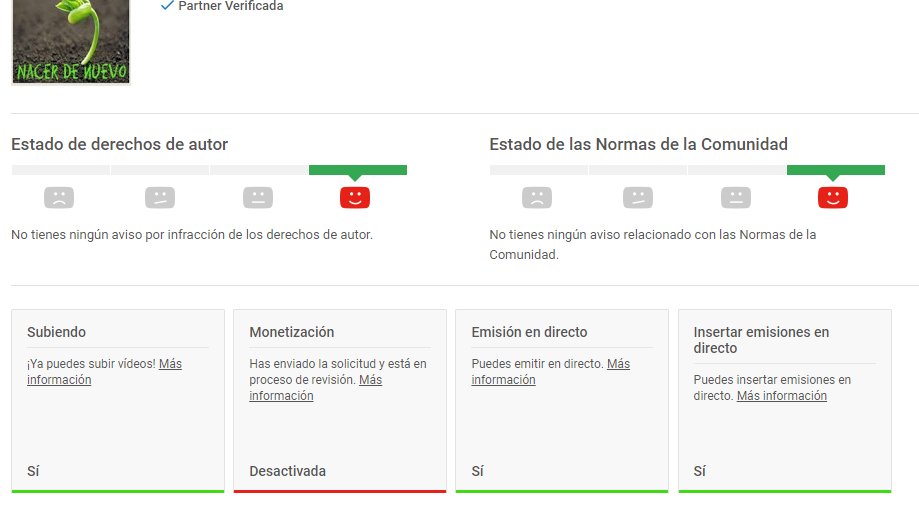The width and height of the screenshot is (919, 507).
Task: Click the Monetización card title
Action: [291, 332]
